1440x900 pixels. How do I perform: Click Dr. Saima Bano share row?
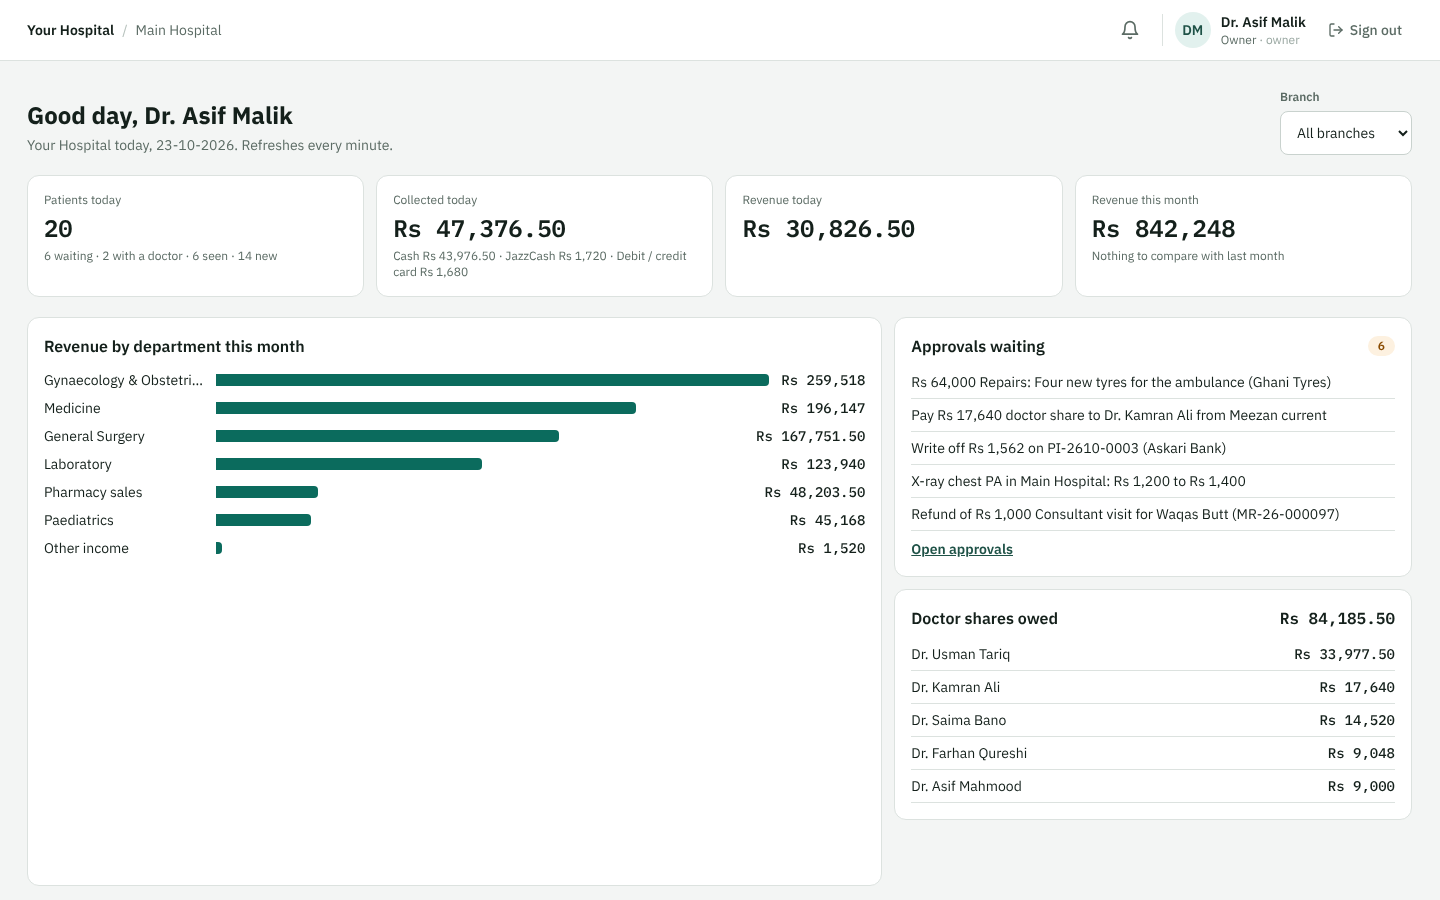[x=1153, y=720]
